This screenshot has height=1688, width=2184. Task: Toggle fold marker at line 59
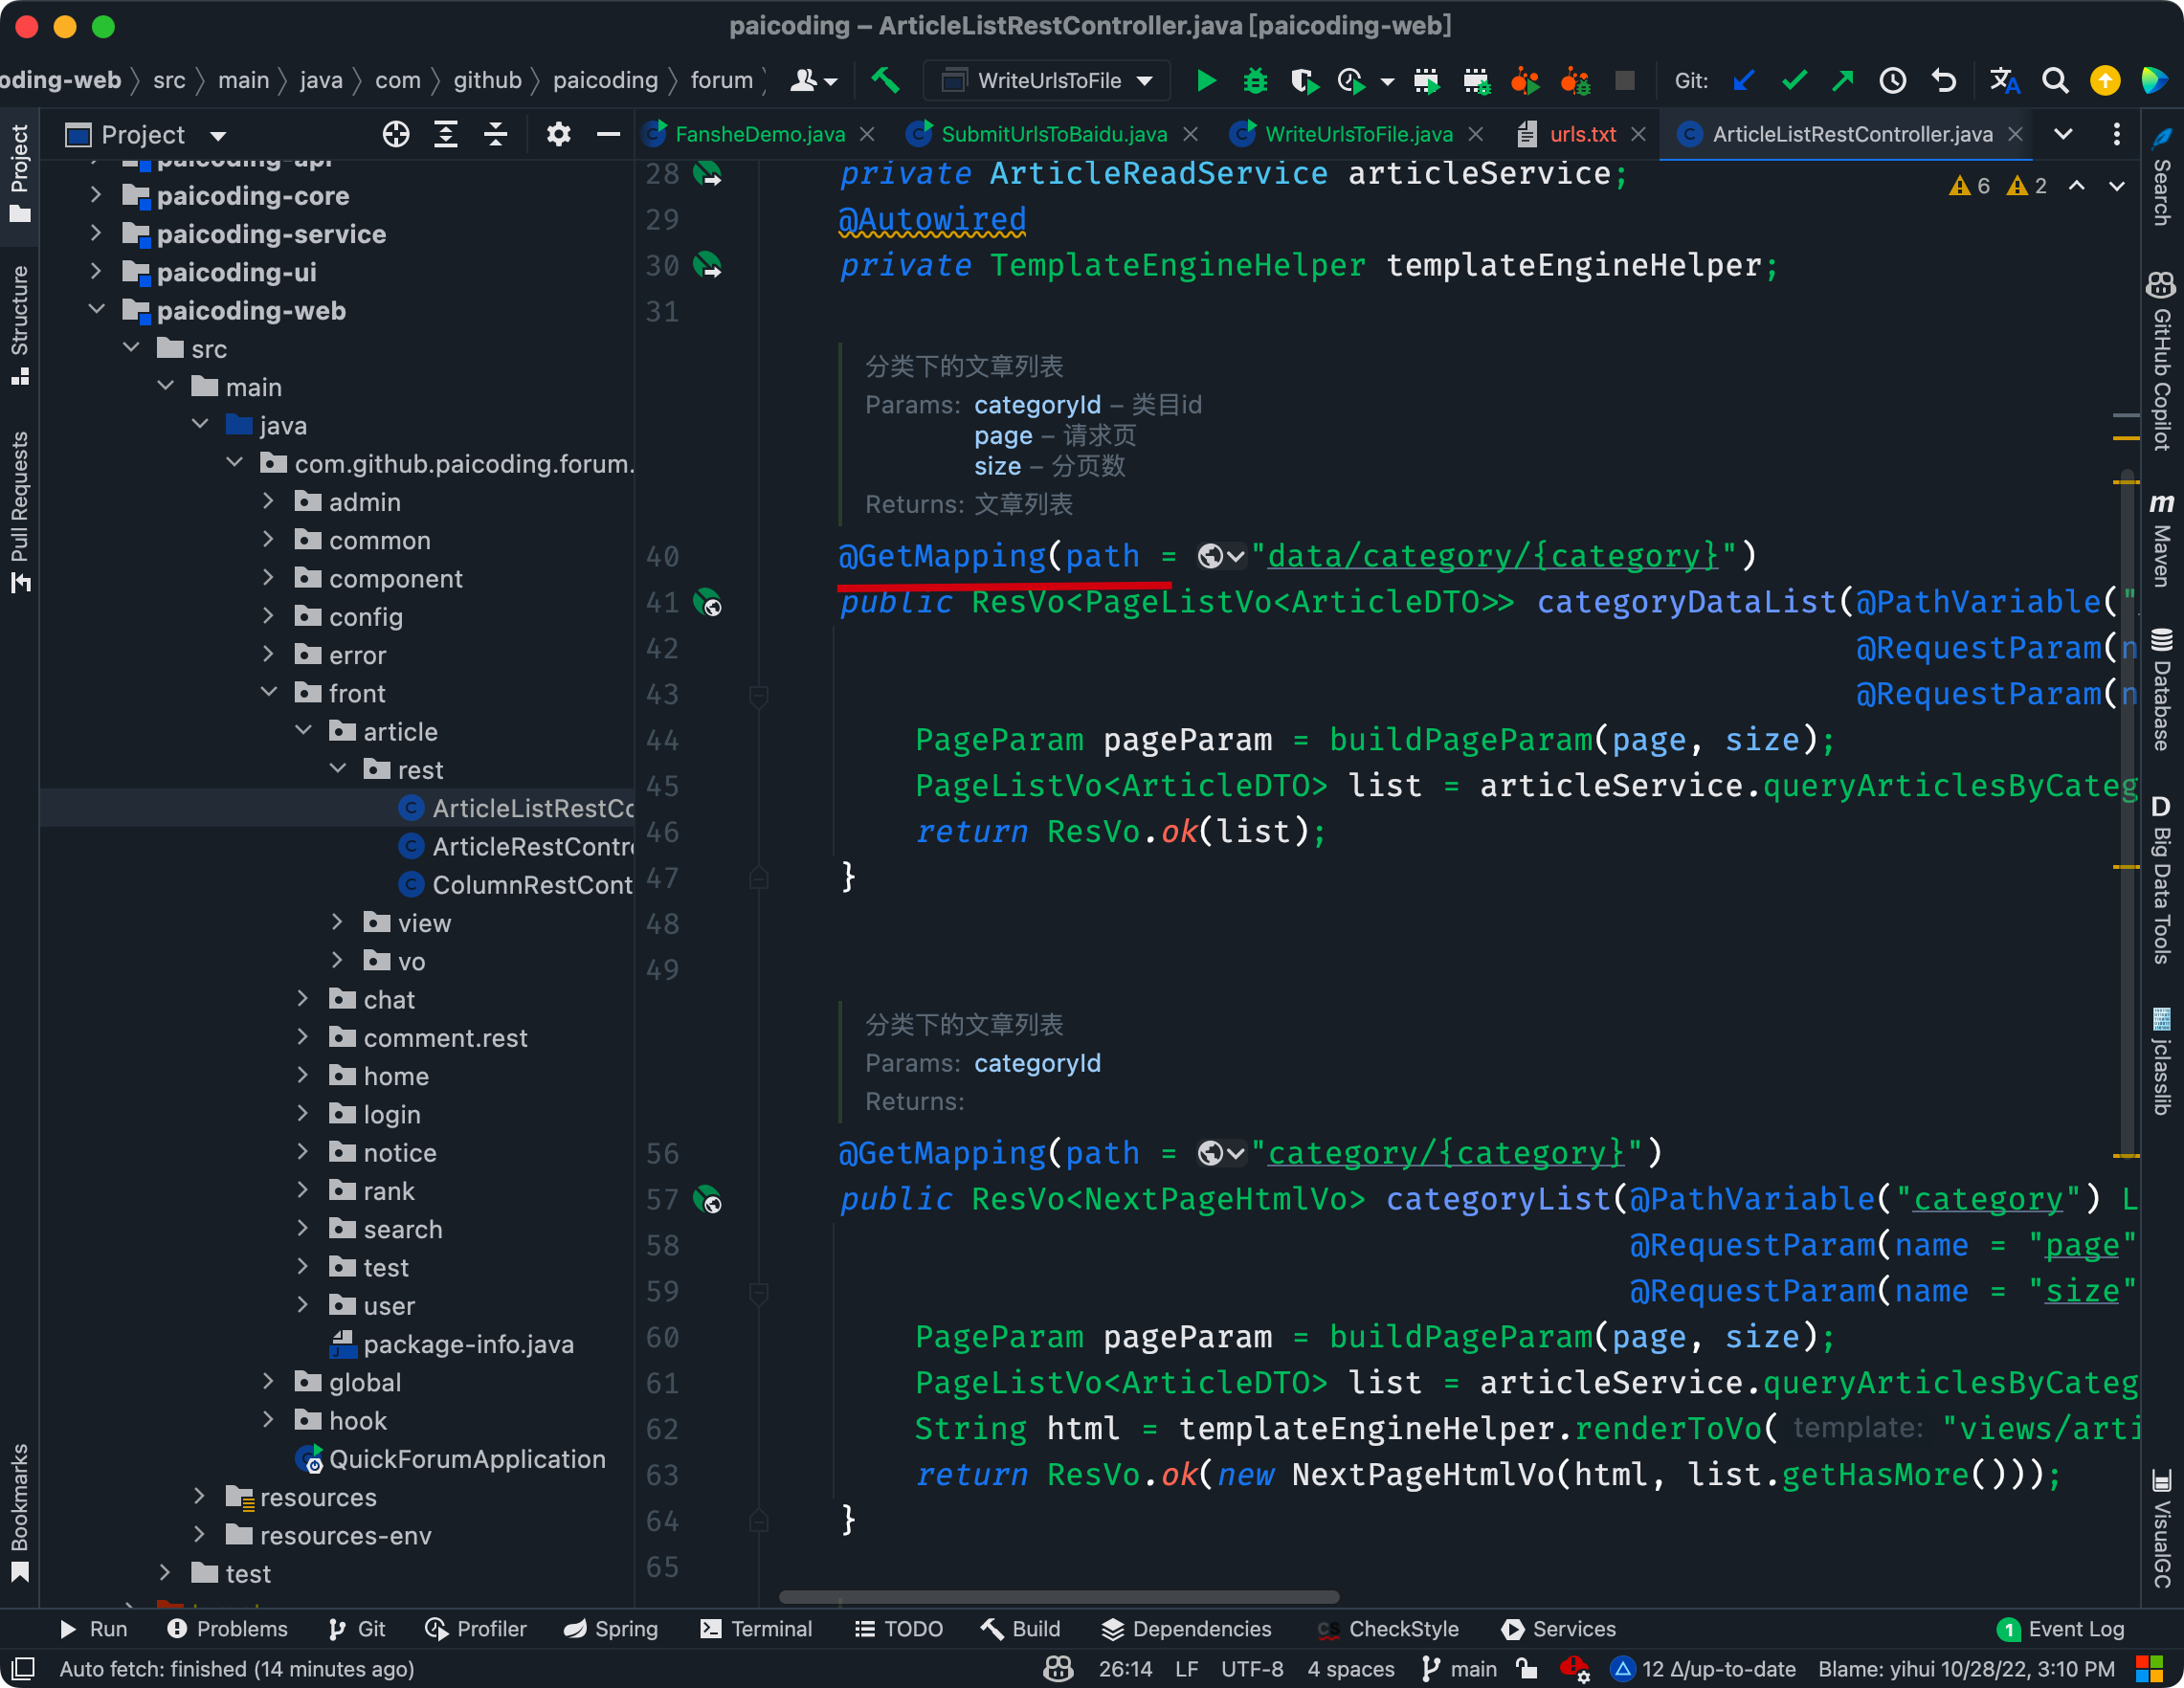[759, 1292]
